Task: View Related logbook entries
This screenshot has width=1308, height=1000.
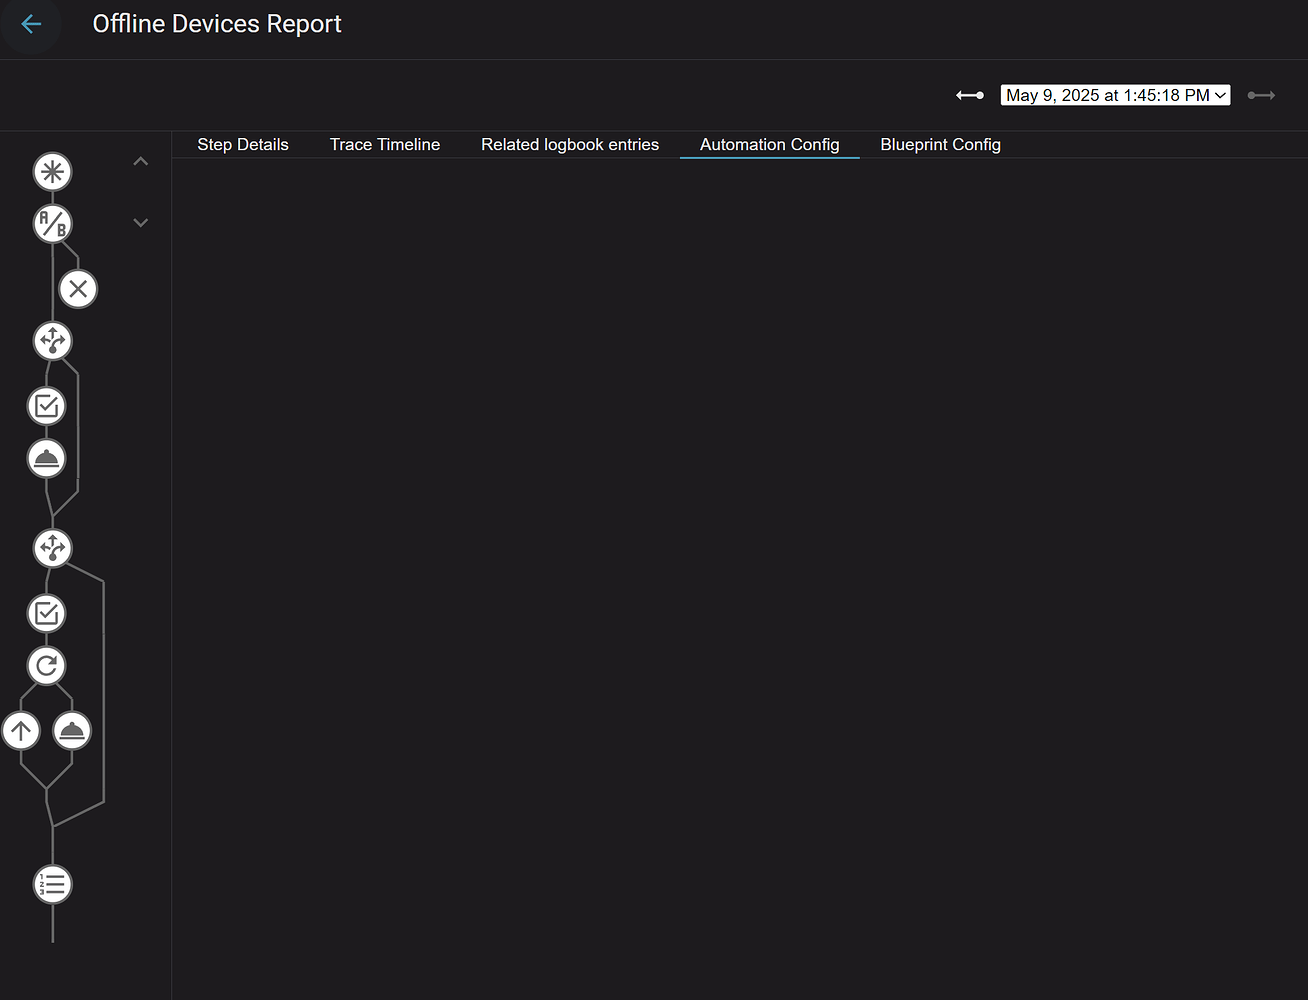Action: click(x=569, y=144)
